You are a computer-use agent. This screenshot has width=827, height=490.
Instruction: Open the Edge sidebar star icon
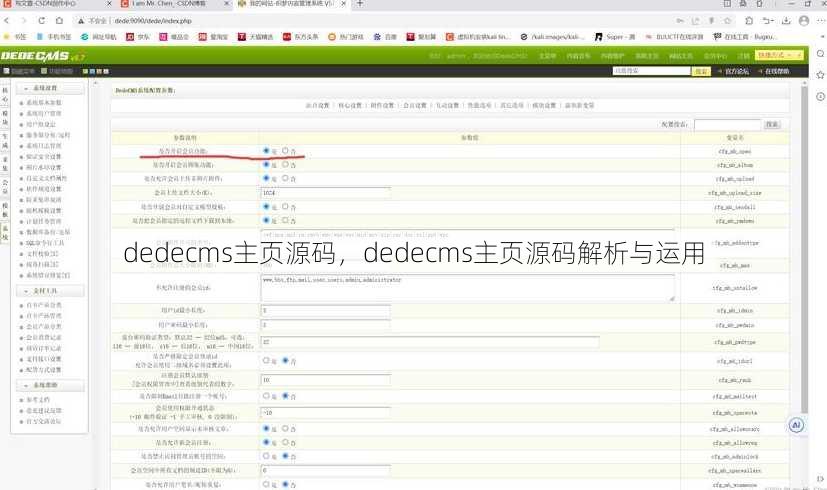(x=820, y=75)
